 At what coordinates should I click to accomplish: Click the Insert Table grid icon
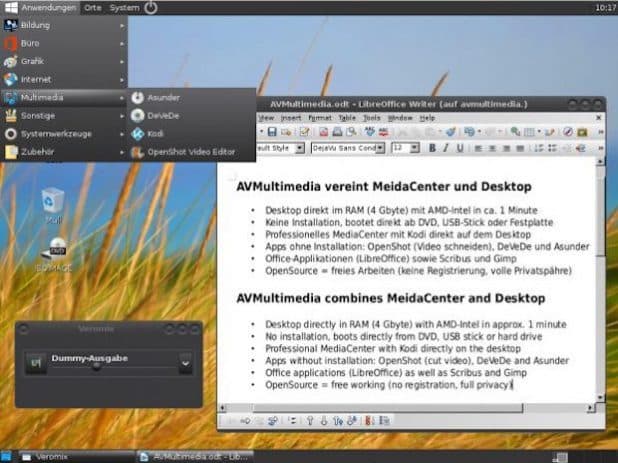(x=529, y=132)
